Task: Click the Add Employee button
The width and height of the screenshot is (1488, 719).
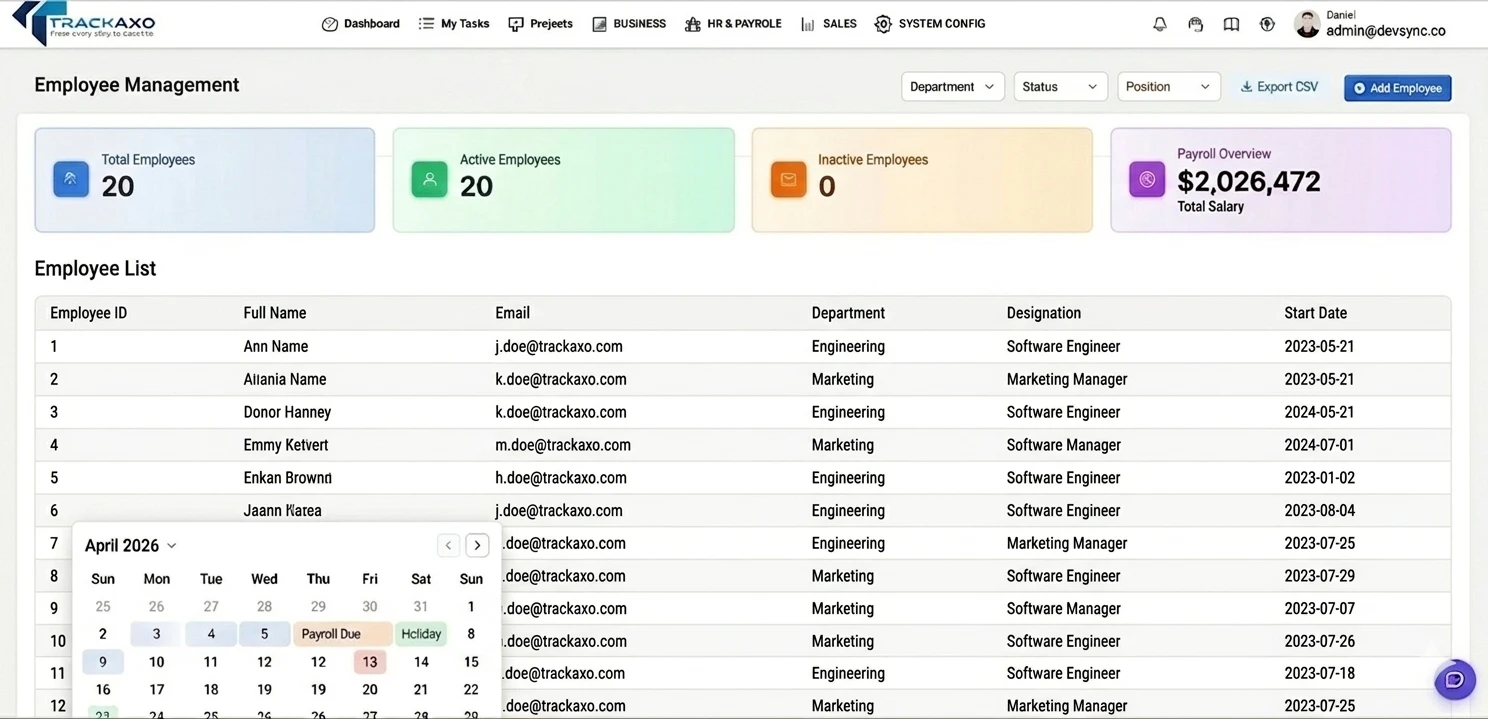Action: (x=1397, y=88)
